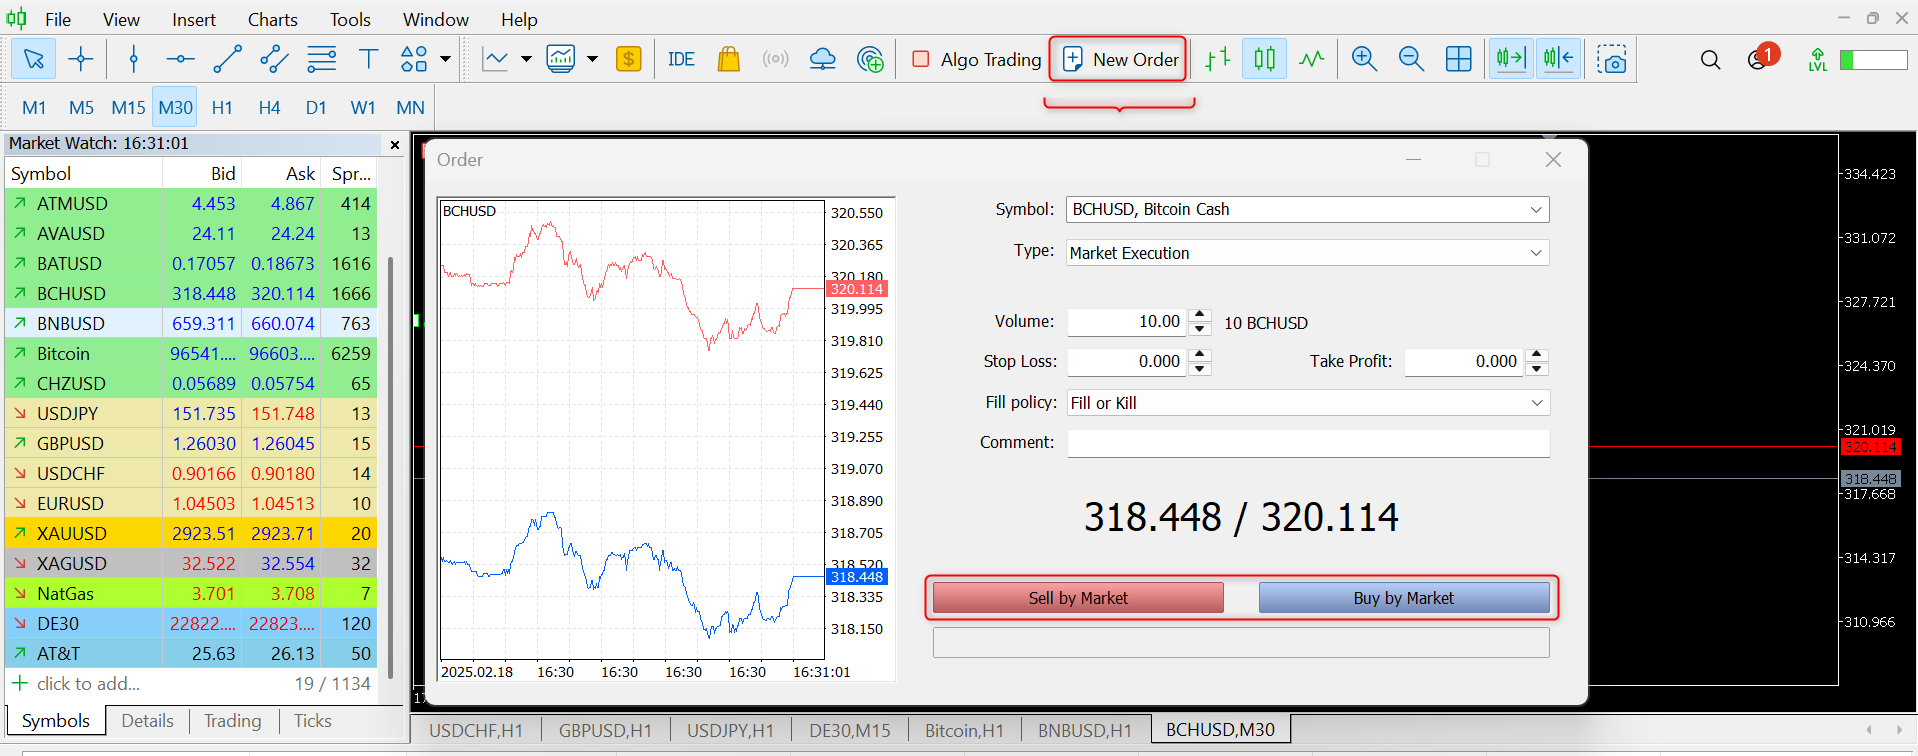Screen dimensions: 1918x756
Task: Open the New Order dialog
Action: click(1120, 59)
